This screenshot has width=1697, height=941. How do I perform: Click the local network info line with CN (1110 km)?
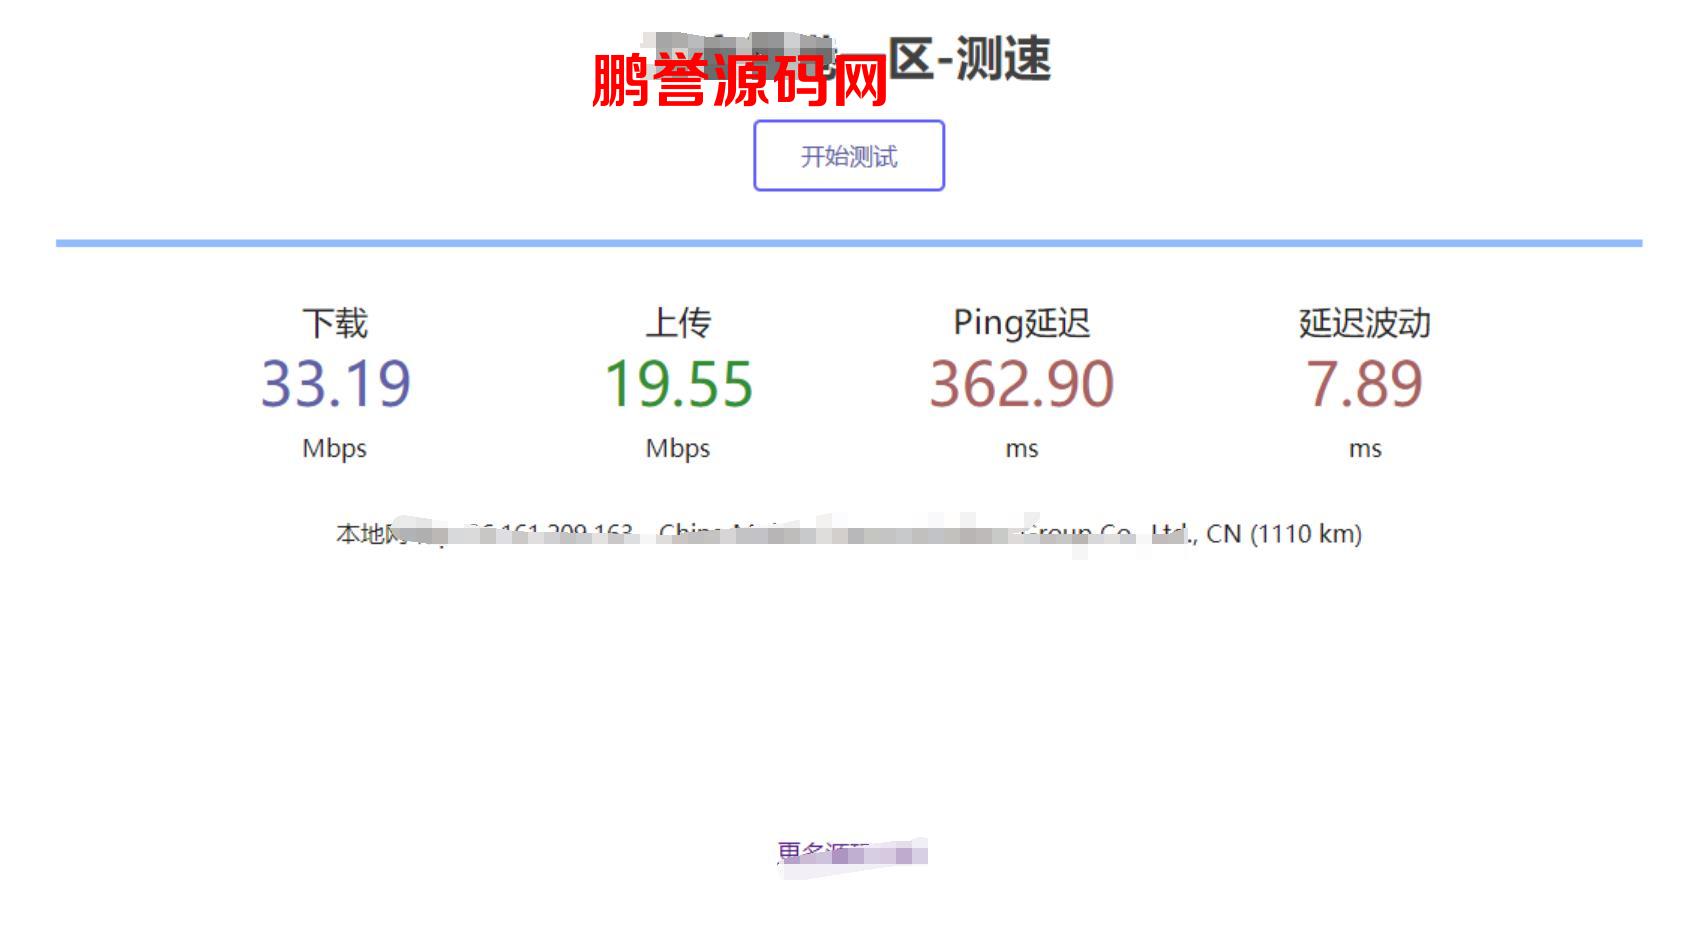(848, 534)
